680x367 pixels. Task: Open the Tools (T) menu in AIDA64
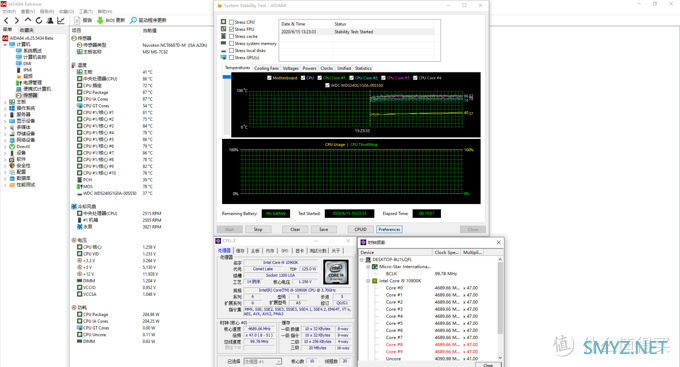pyautogui.click(x=86, y=11)
